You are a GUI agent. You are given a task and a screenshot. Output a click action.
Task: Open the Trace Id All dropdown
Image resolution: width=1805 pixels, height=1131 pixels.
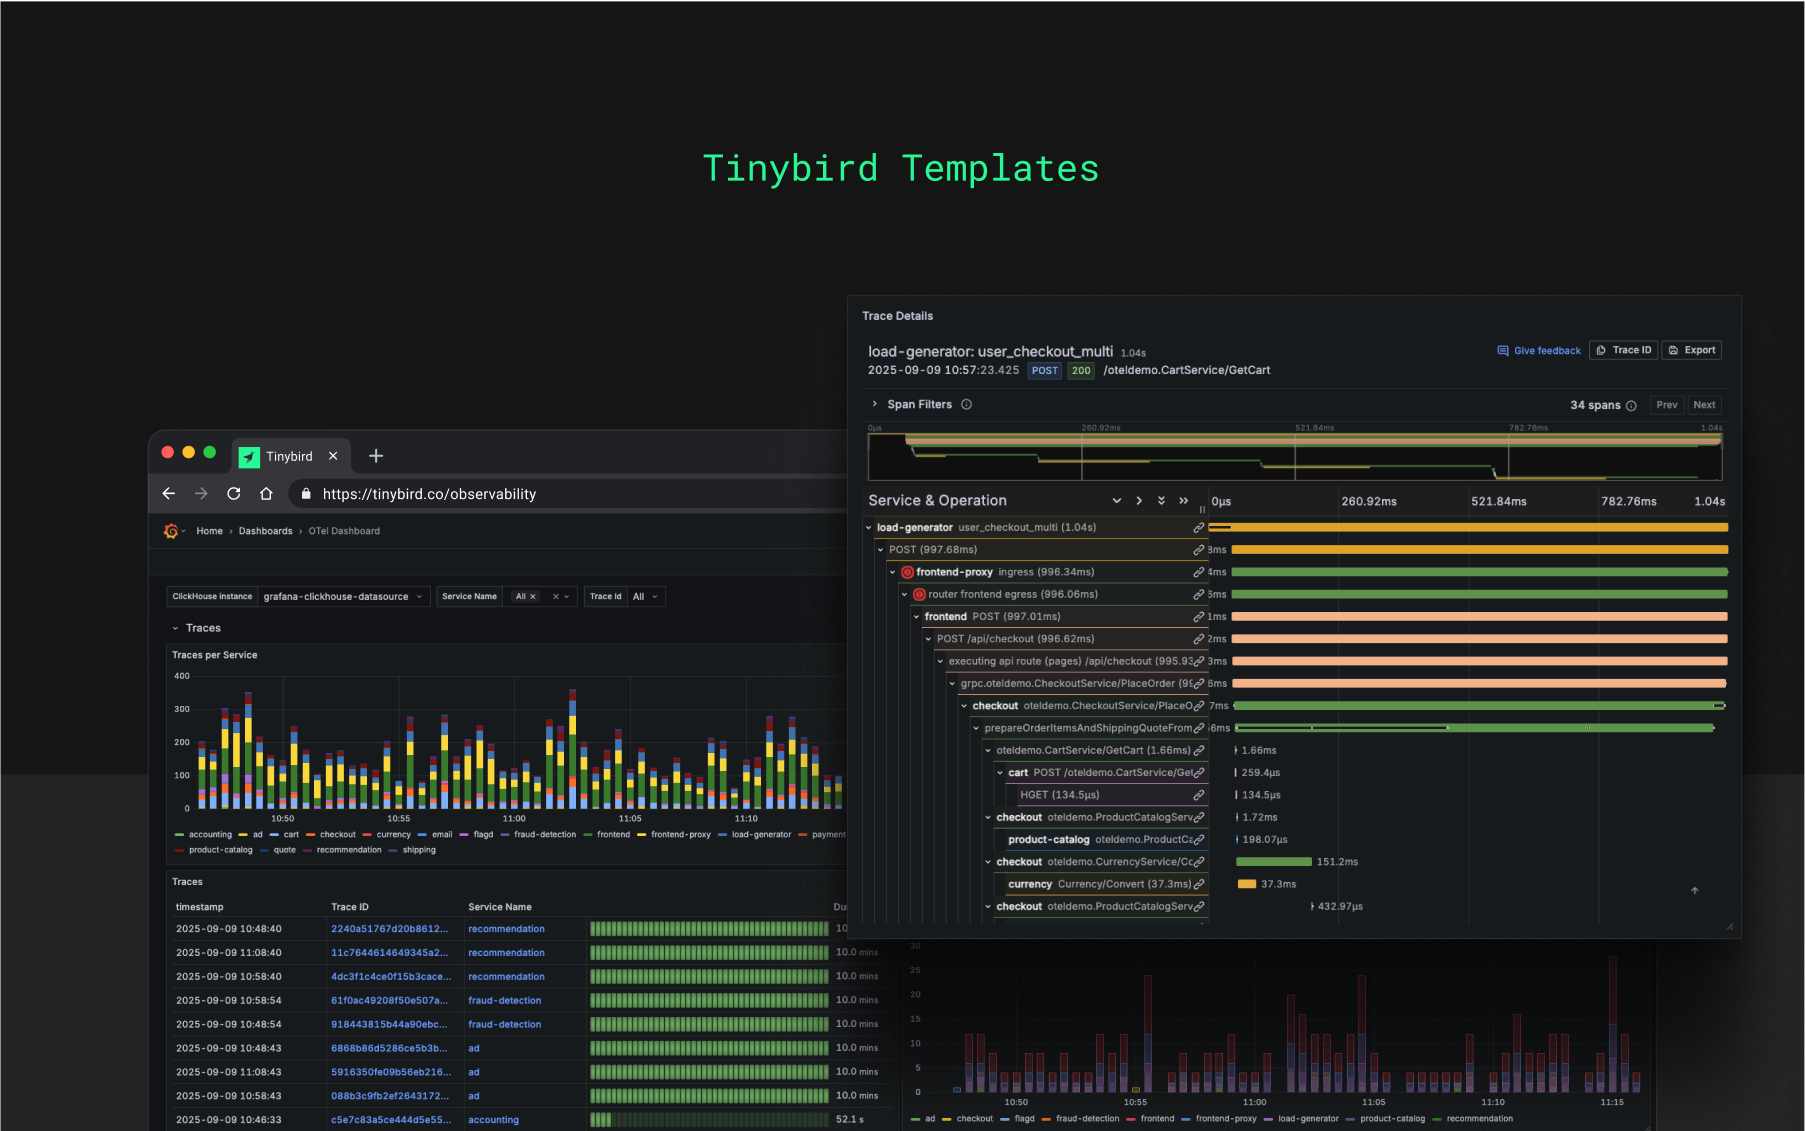(x=646, y=596)
